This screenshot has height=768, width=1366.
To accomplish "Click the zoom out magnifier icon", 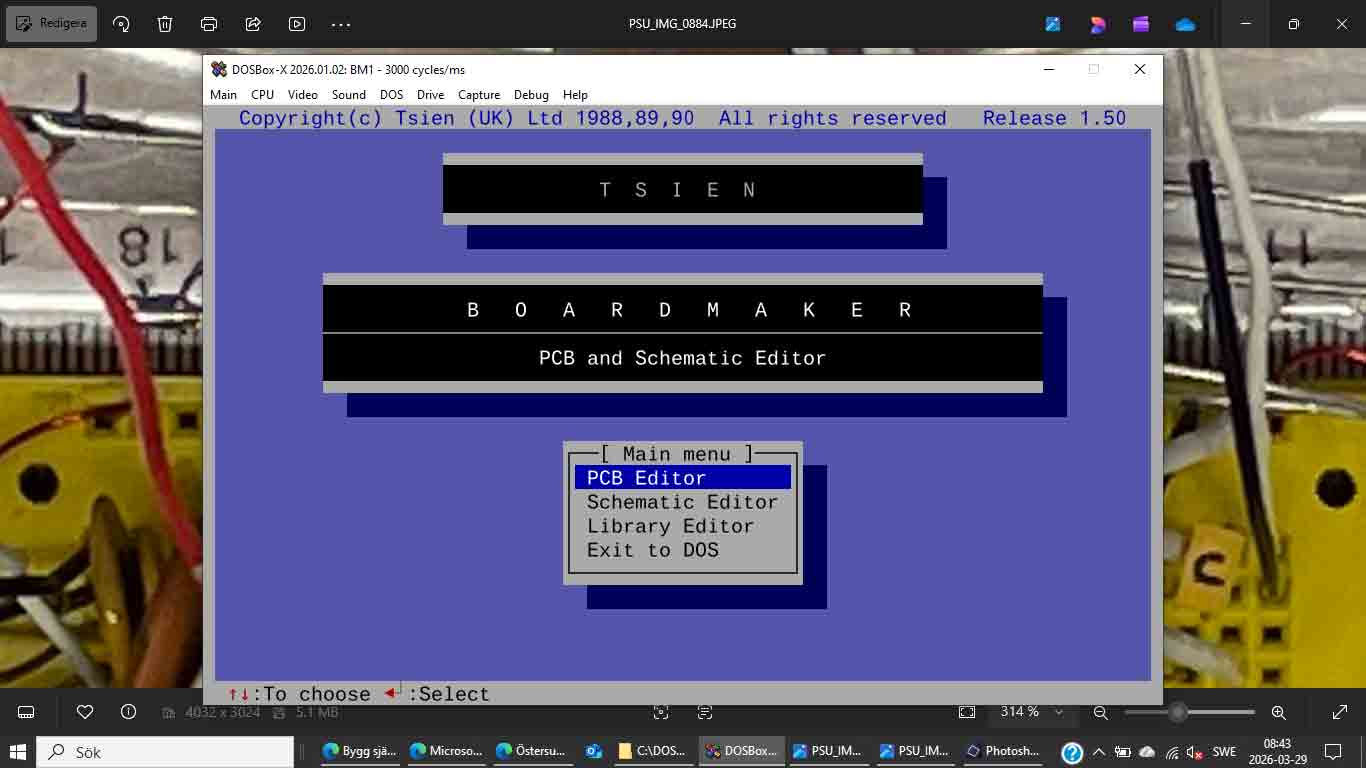I will coord(1101,712).
